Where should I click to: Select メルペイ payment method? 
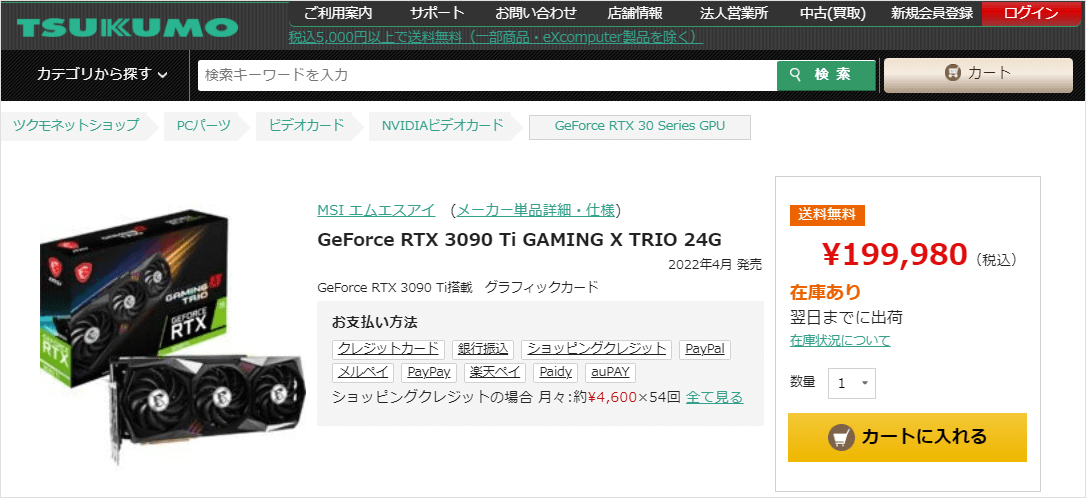363,373
